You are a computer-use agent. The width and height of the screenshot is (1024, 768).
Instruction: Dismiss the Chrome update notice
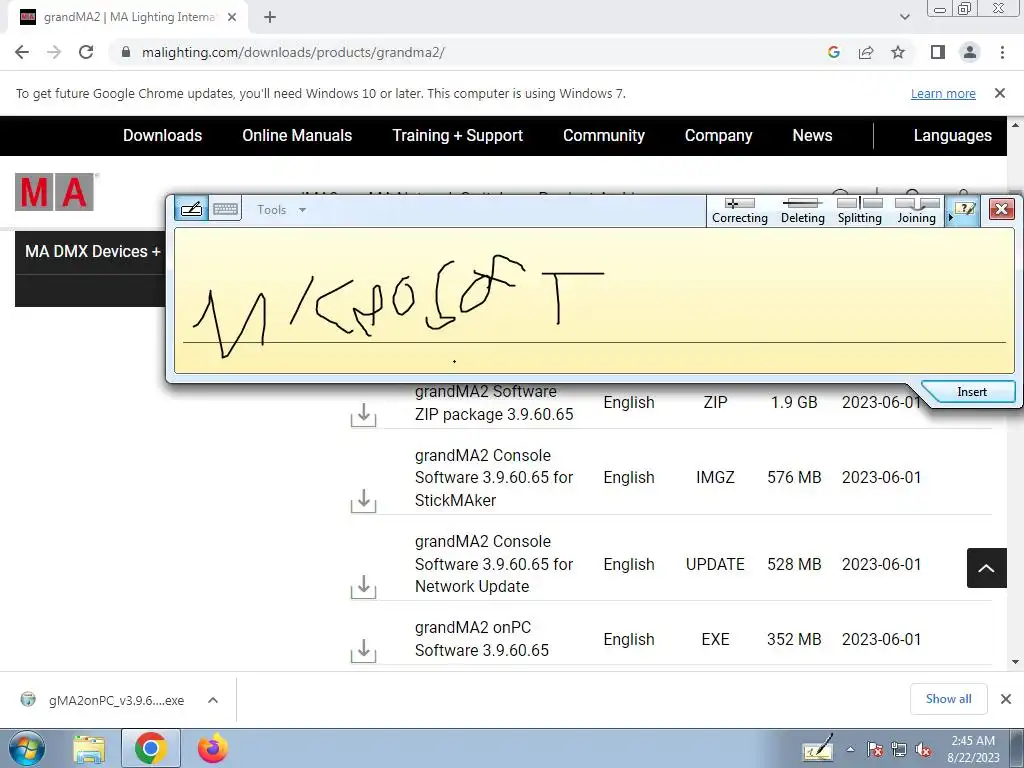(999, 93)
